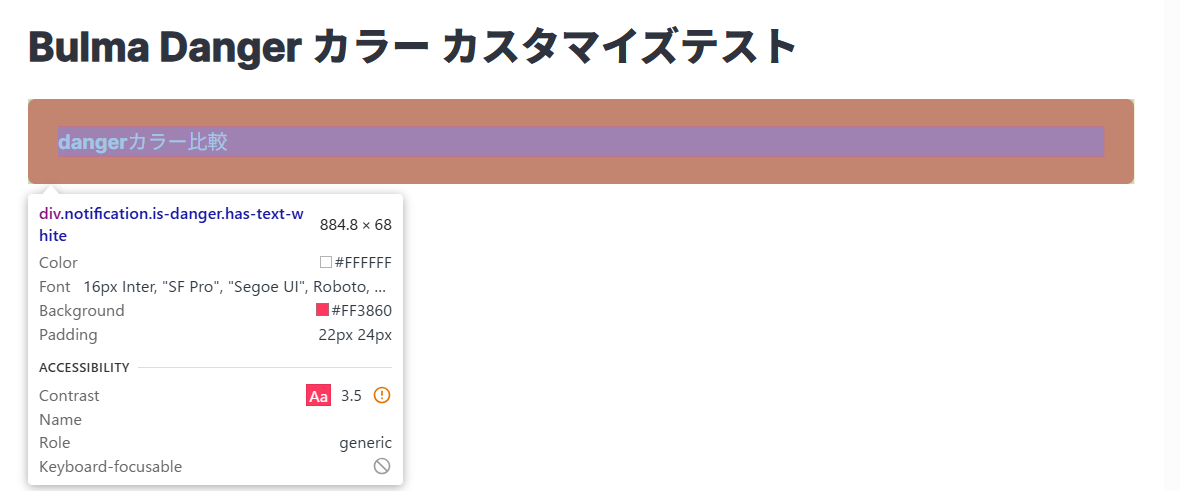Click the contrast ratio value 3.5
Viewport: 1180px width, 491px height.
point(351,396)
